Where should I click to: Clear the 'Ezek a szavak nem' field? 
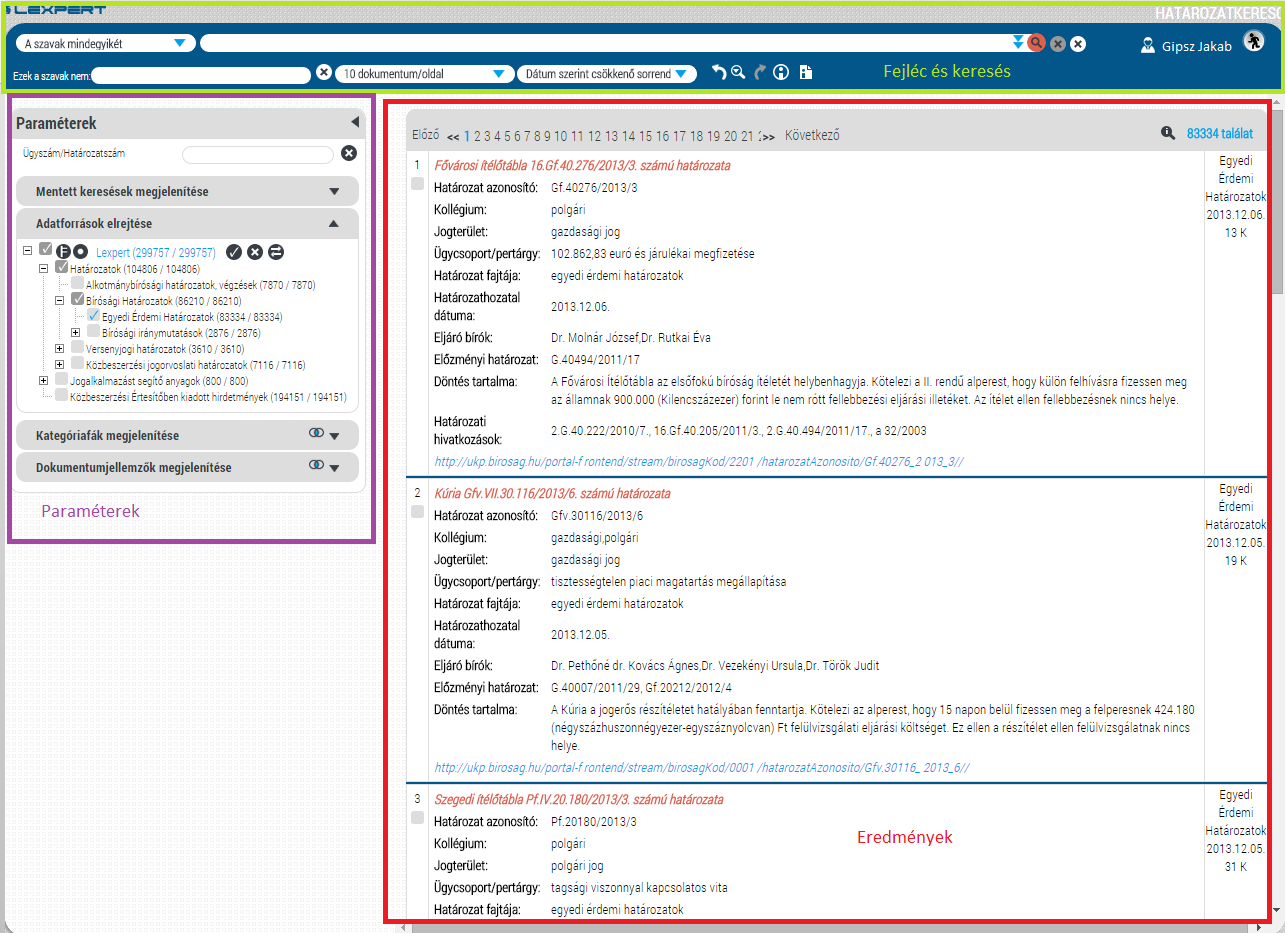coord(323,72)
